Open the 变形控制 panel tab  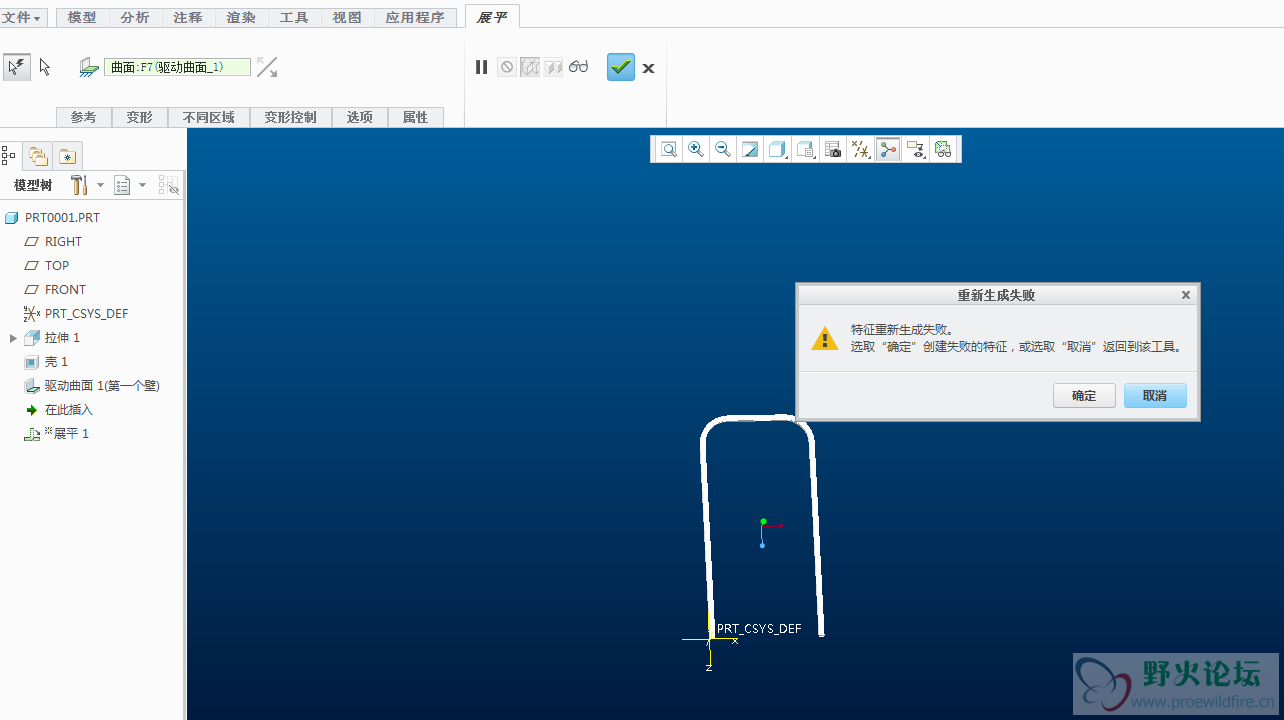291,117
